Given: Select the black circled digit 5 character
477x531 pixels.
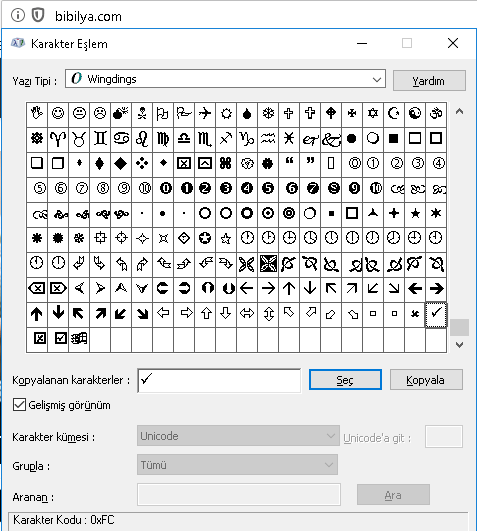Looking at the screenshot, I should pos(268,189).
